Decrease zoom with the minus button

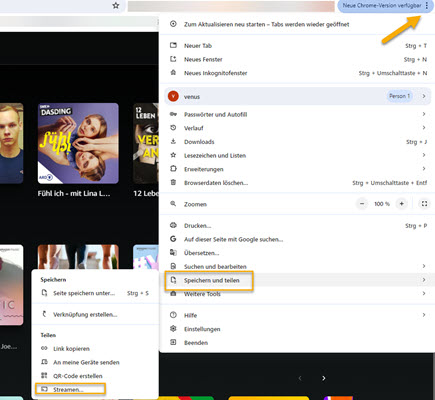362,204
